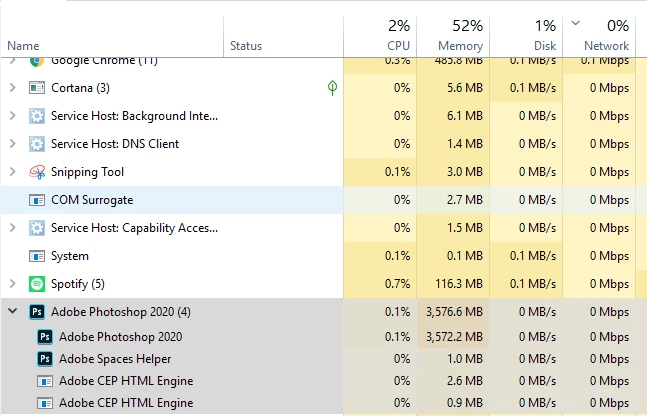The height and width of the screenshot is (416, 647).
Task: Click the 0.1 MB System memory value
Action: pyautogui.click(x=465, y=256)
